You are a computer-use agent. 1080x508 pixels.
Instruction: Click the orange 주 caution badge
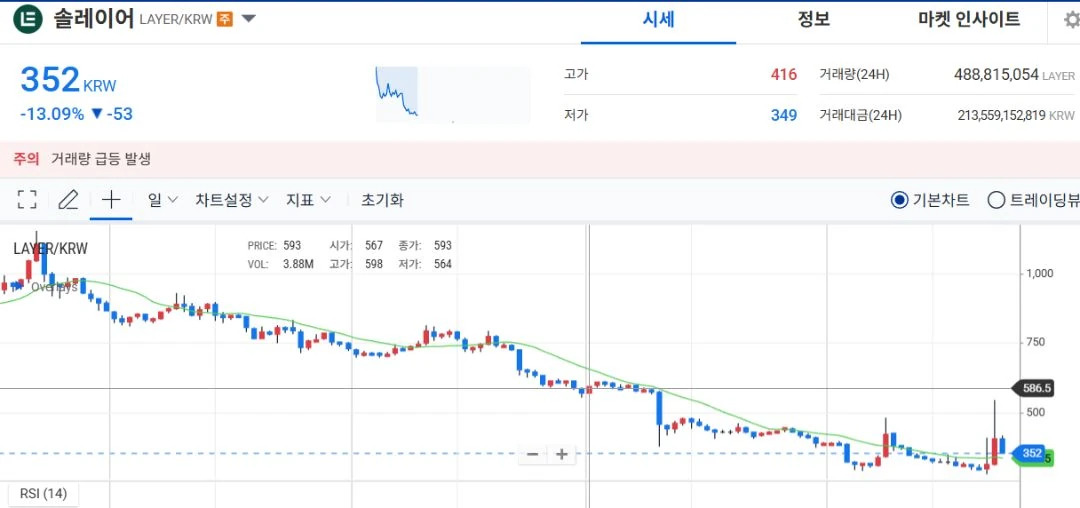click(225, 19)
